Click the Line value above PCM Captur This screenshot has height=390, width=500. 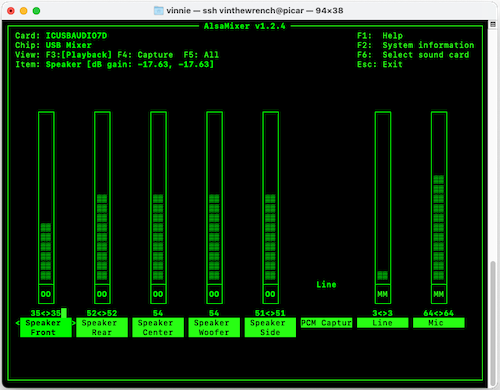click(x=326, y=284)
